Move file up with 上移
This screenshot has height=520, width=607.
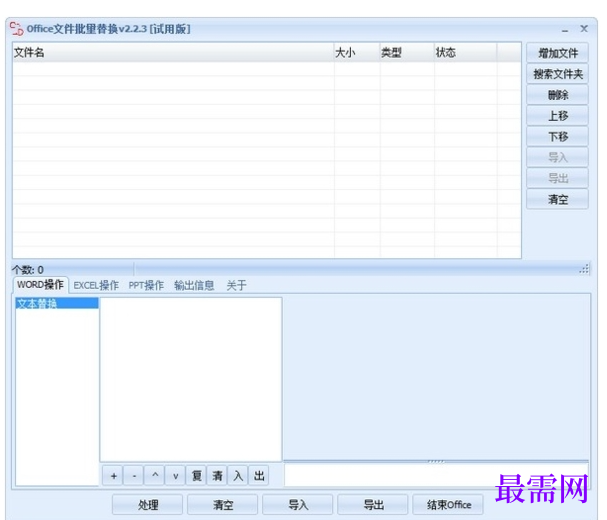(557, 116)
